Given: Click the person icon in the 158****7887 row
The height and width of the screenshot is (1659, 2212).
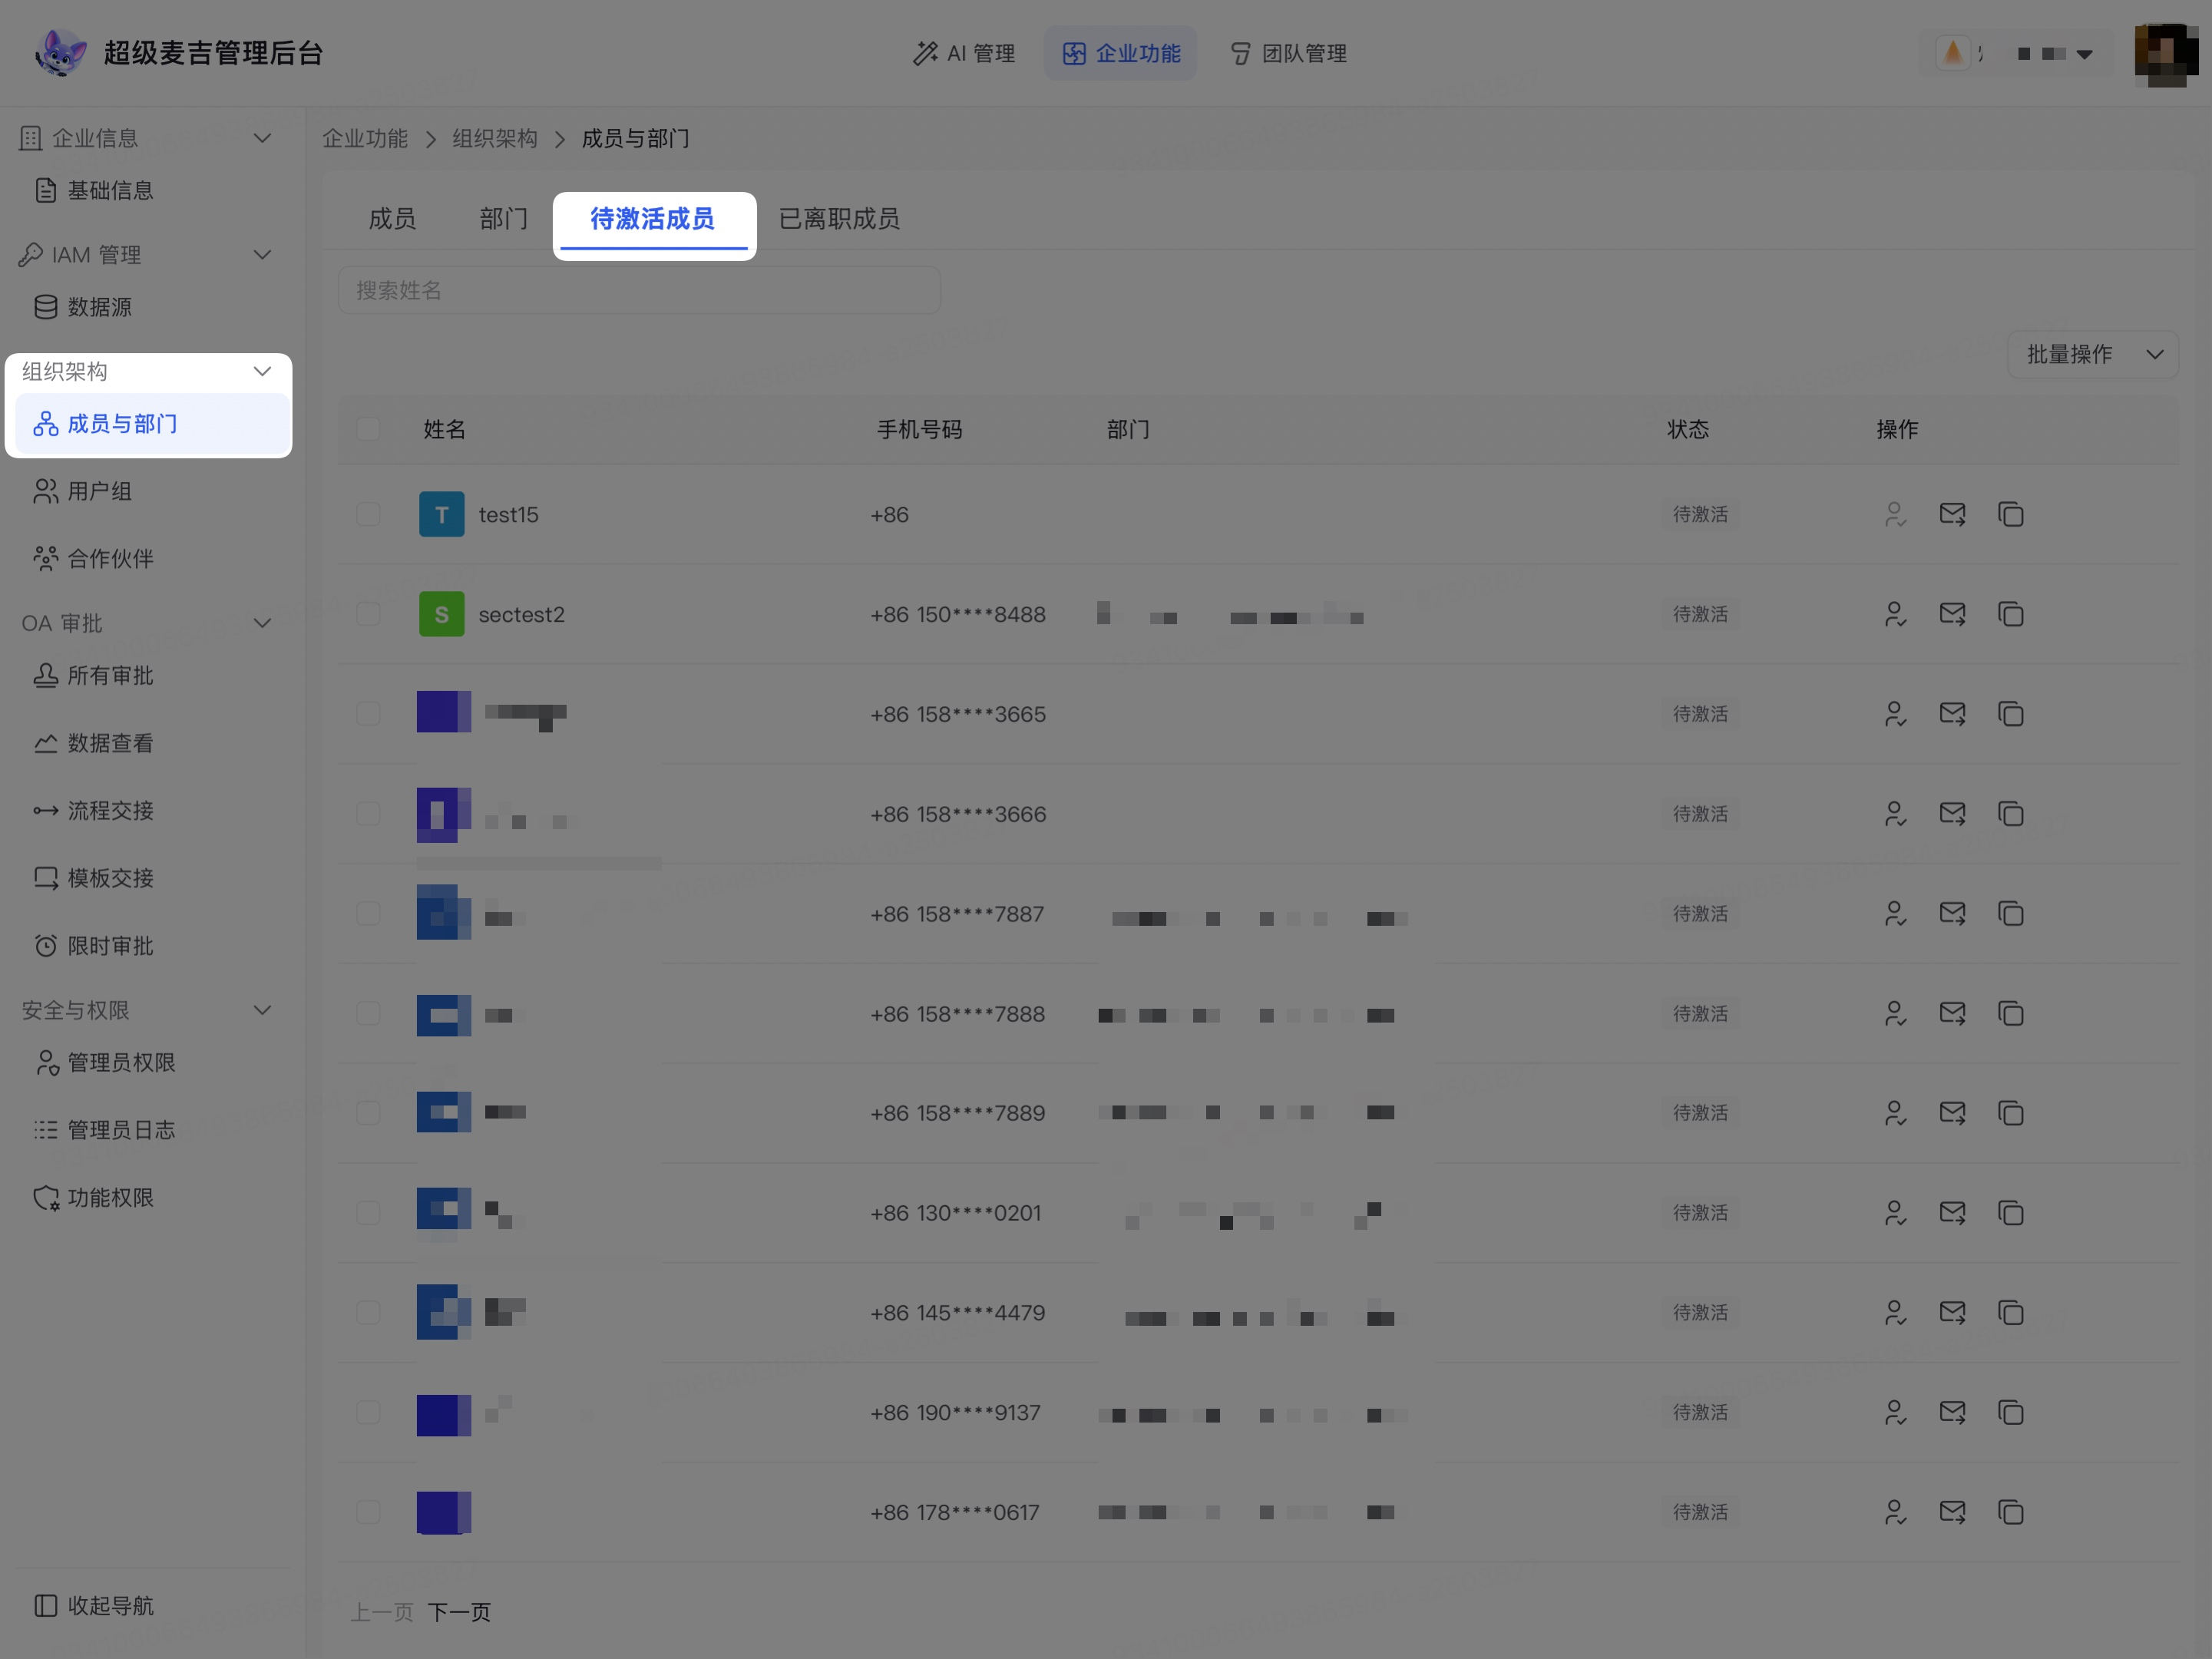Looking at the screenshot, I should 1895,914.
